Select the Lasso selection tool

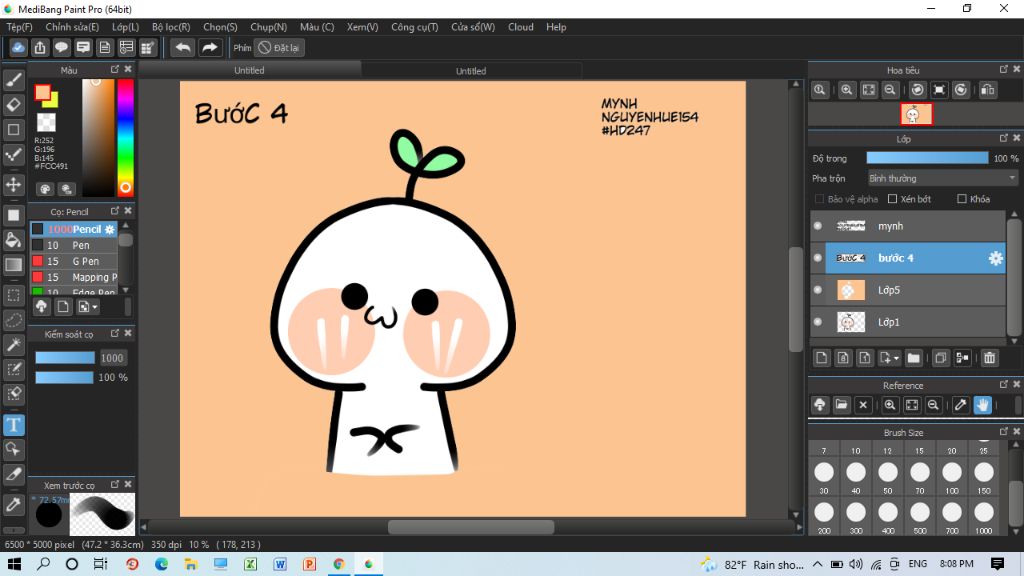(x=14, y=320)
